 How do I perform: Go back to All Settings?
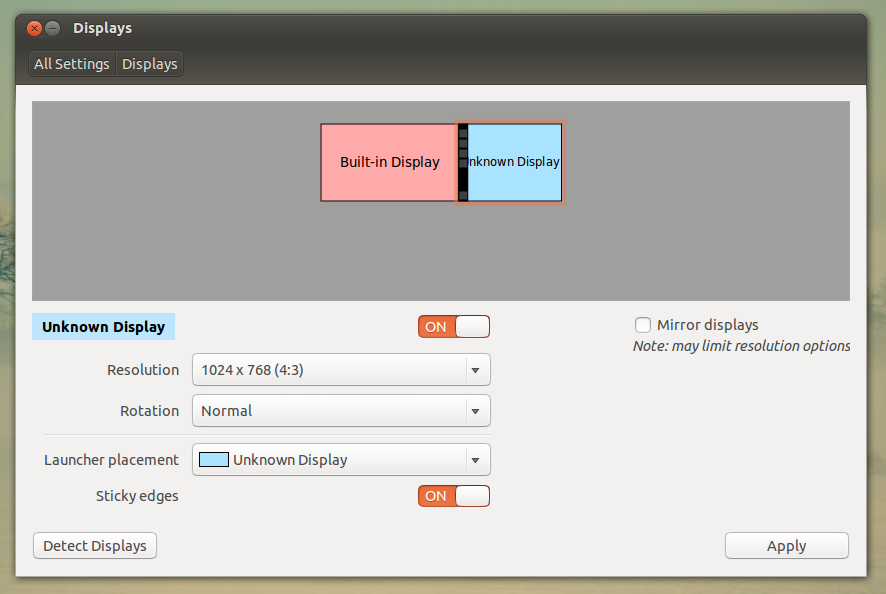pyautogui.click(x=71, y=63)
